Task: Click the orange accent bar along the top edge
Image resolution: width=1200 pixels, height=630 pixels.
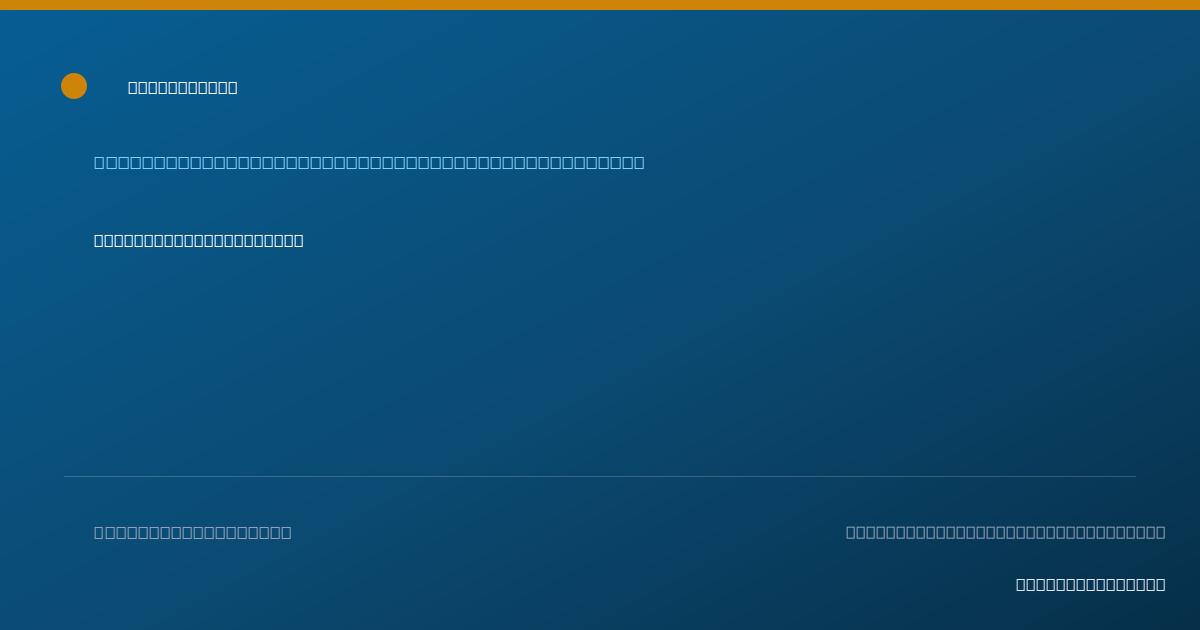Action: point(600,5)
